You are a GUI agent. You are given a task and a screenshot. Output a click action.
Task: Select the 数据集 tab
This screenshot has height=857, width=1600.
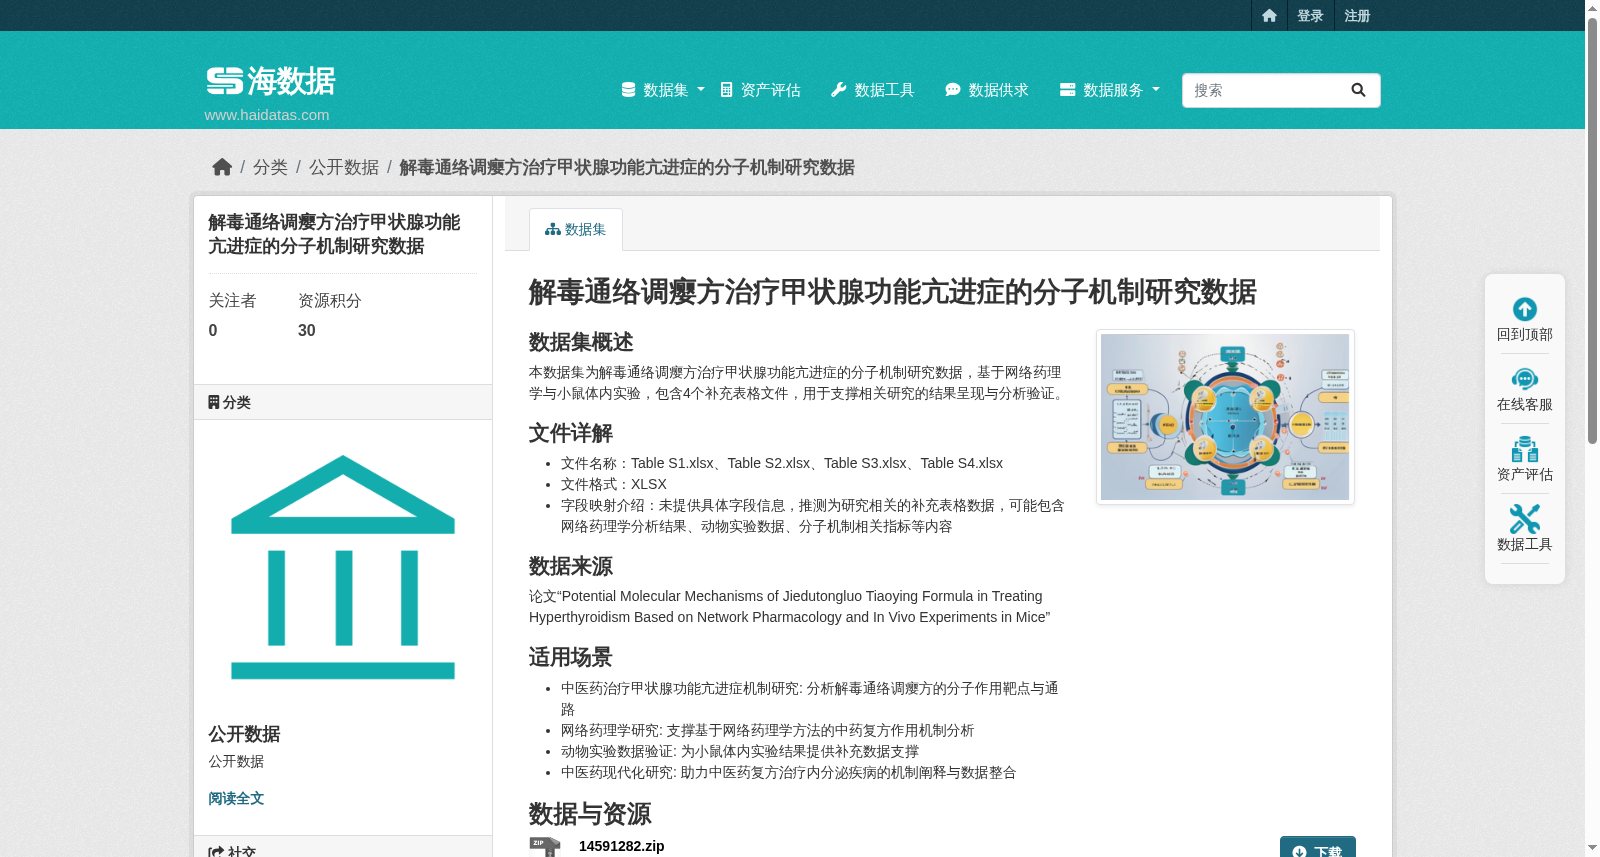(x=576, y=229)
